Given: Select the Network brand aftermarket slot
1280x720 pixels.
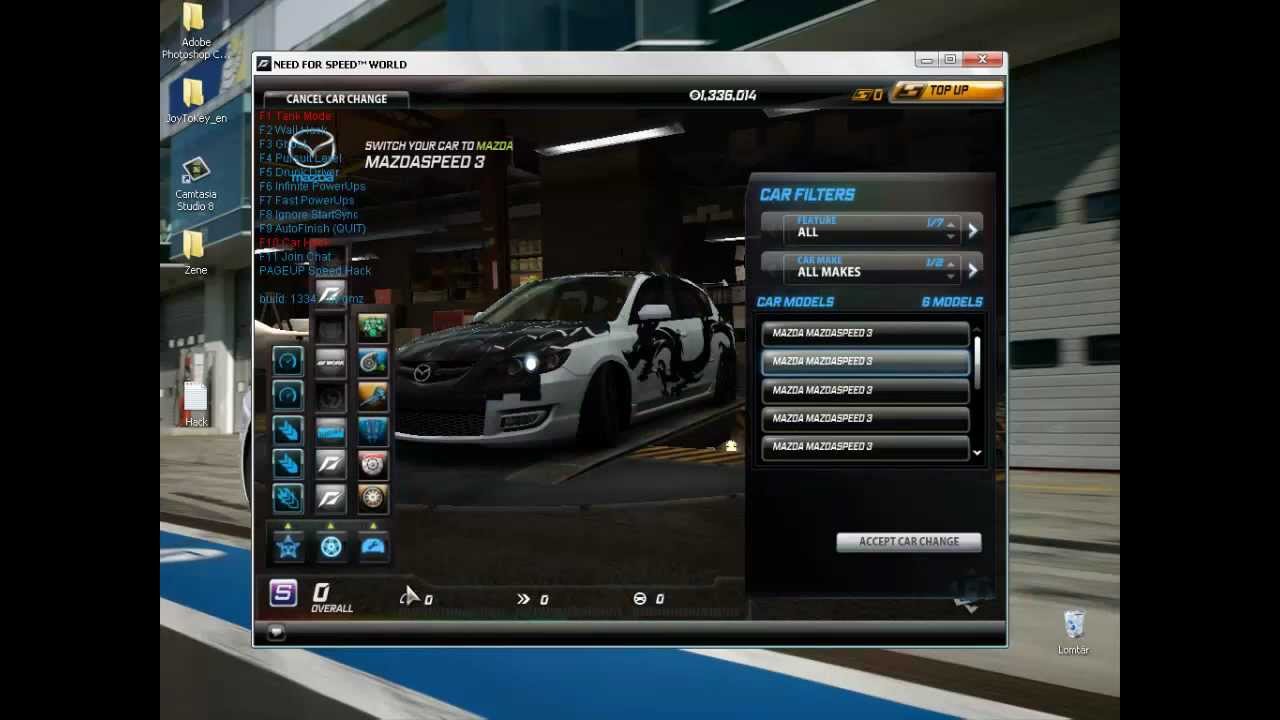Looking at the screenshot, I should 330,361.
